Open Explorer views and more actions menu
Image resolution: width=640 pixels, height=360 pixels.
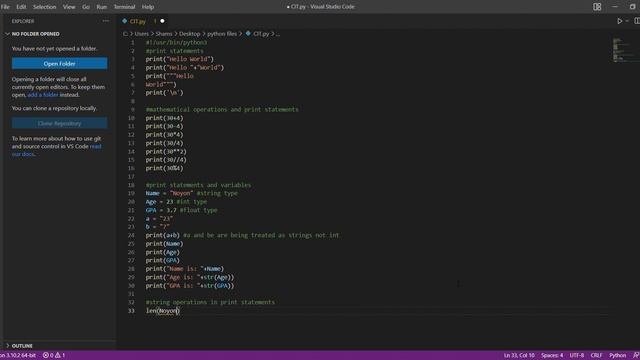pyautogui.click(x=106, y=21)
